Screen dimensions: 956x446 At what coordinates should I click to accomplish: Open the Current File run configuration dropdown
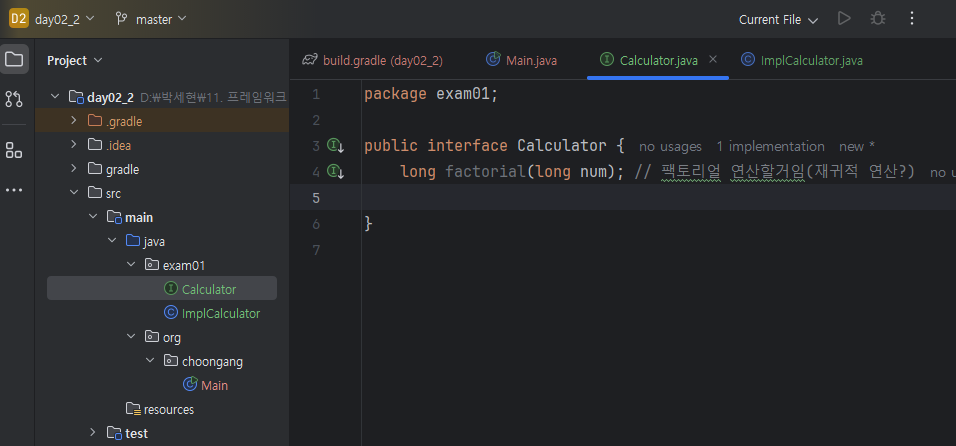[x=778, y=19]
